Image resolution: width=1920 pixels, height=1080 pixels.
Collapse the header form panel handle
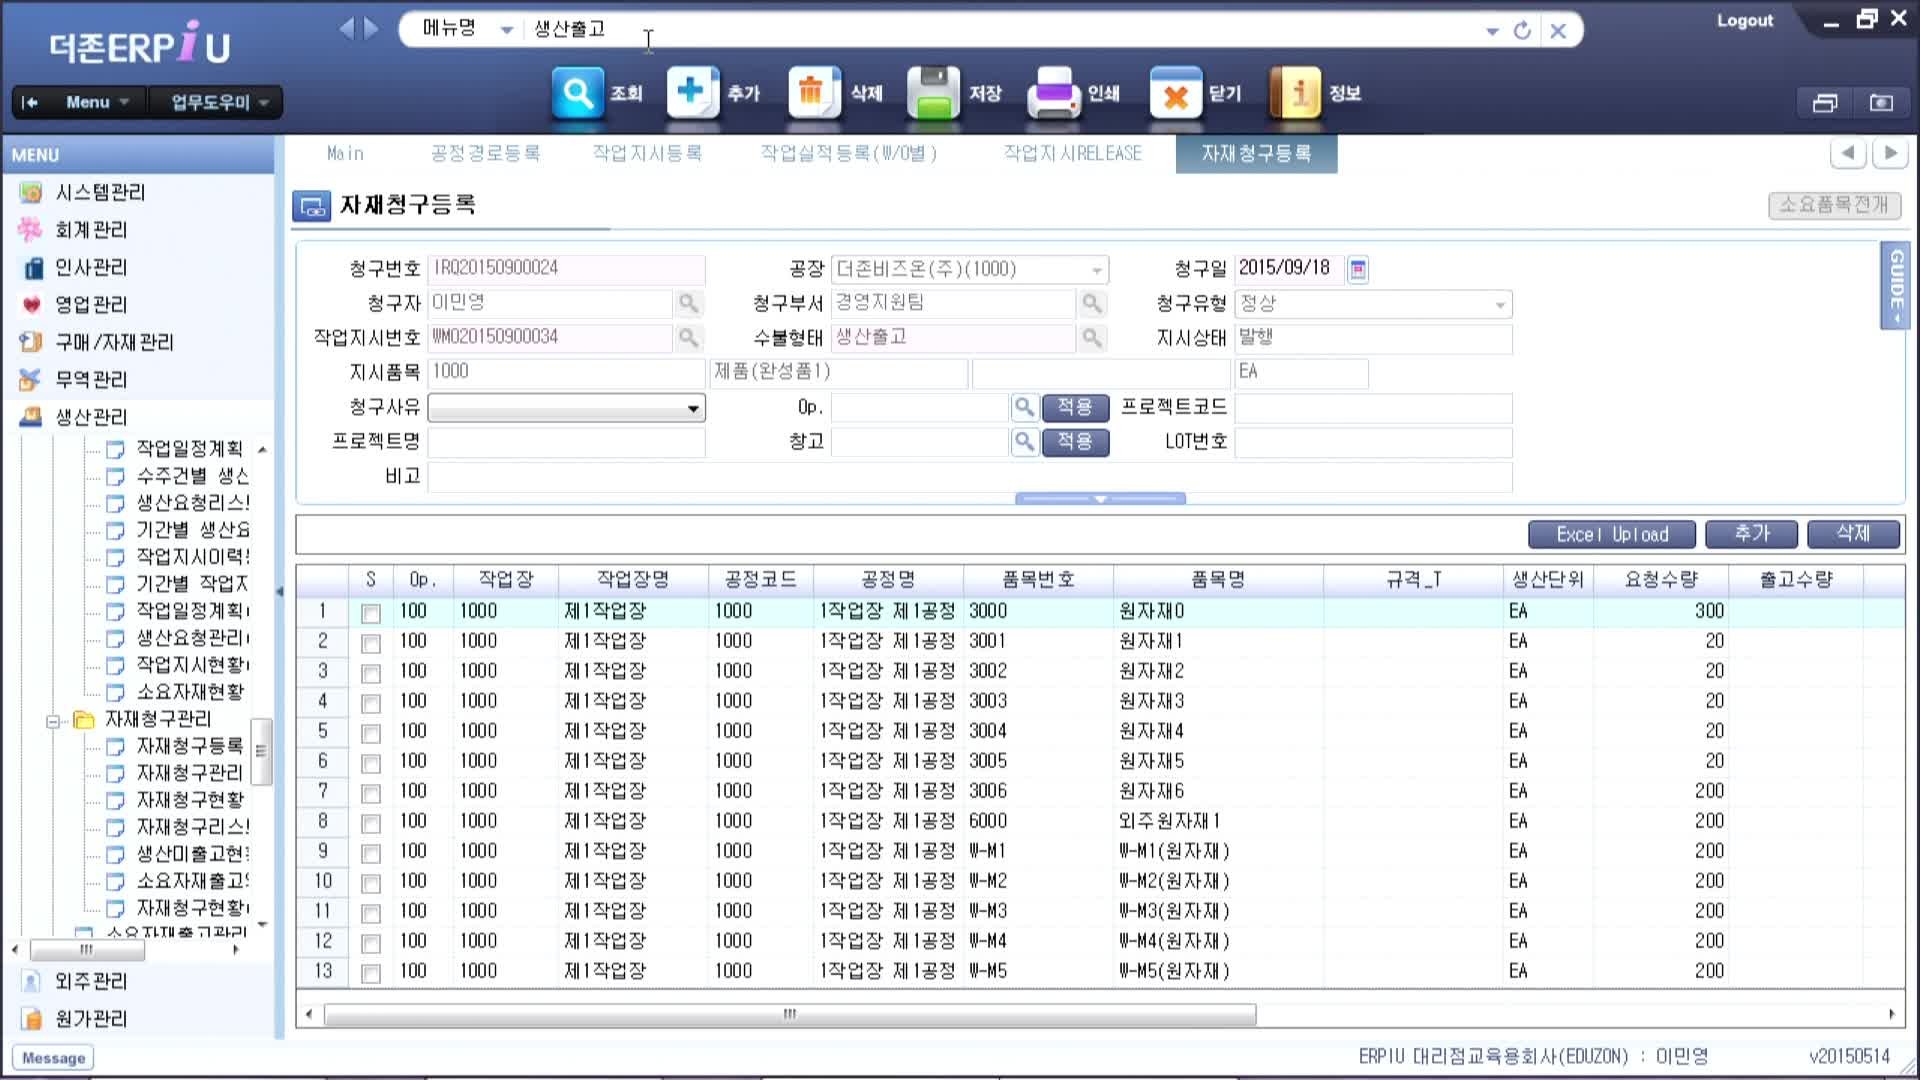click(x=1100, y=498)
